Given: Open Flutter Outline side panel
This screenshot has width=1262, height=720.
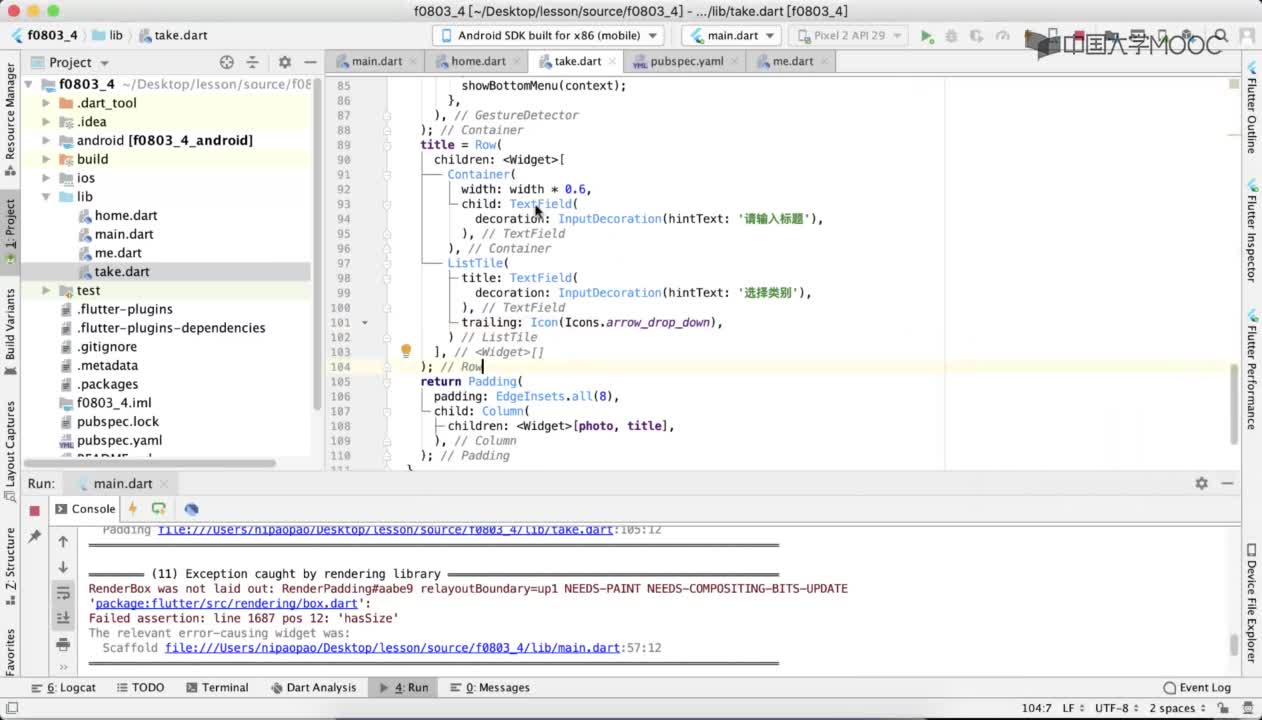Looking at the screenshot, I should point(1251,108).
